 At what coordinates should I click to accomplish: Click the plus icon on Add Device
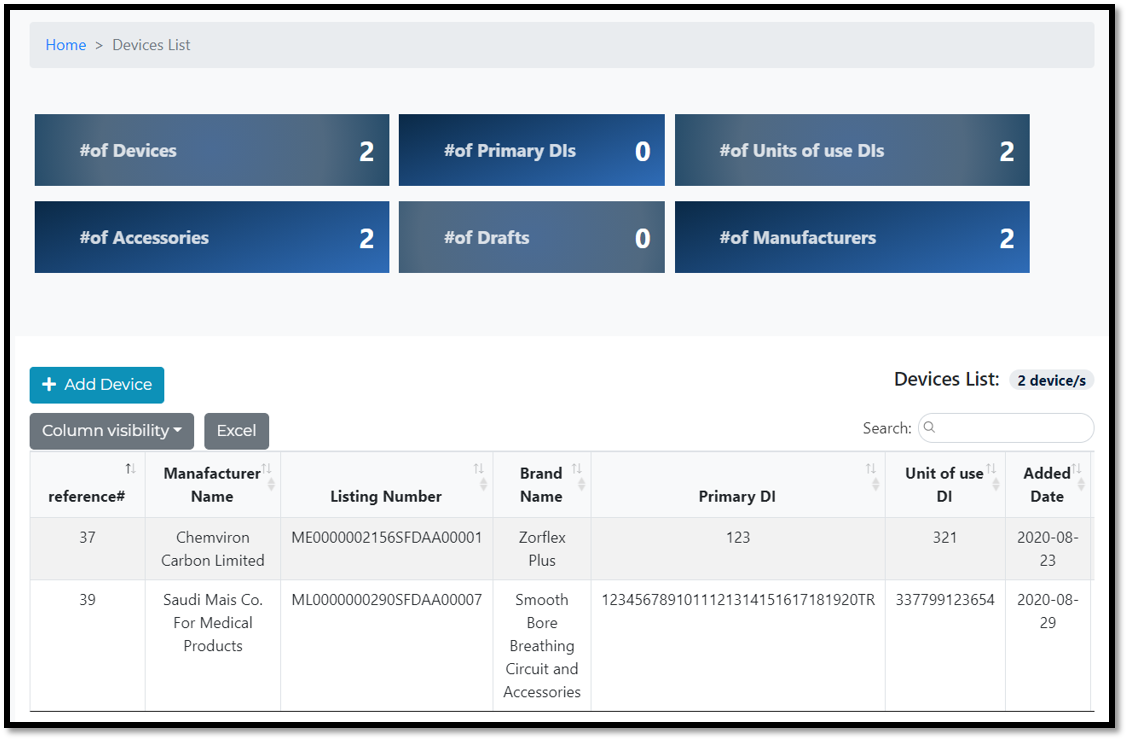[x=49, y=384]
